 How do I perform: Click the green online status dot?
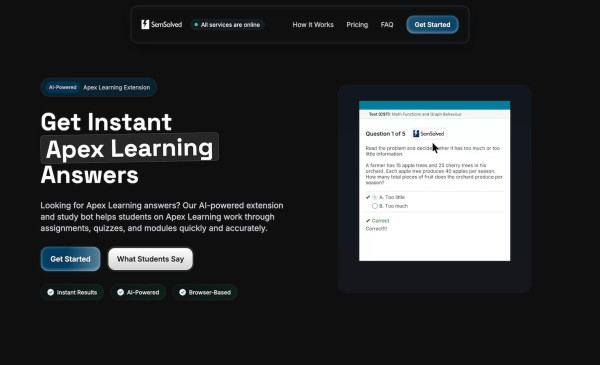(196, 25)
